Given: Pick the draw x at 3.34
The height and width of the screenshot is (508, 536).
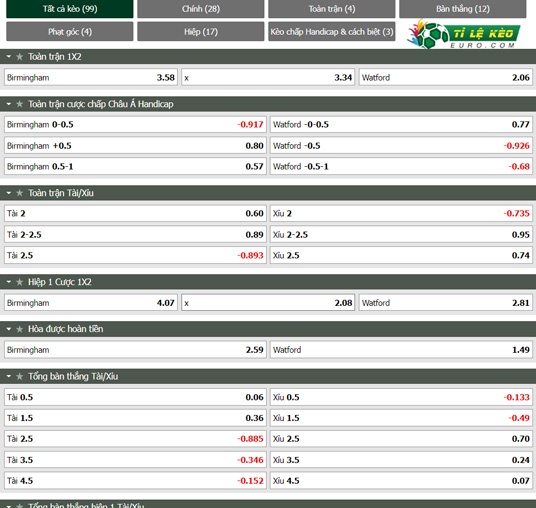Looking at the screenshot, I should point(268,77).
